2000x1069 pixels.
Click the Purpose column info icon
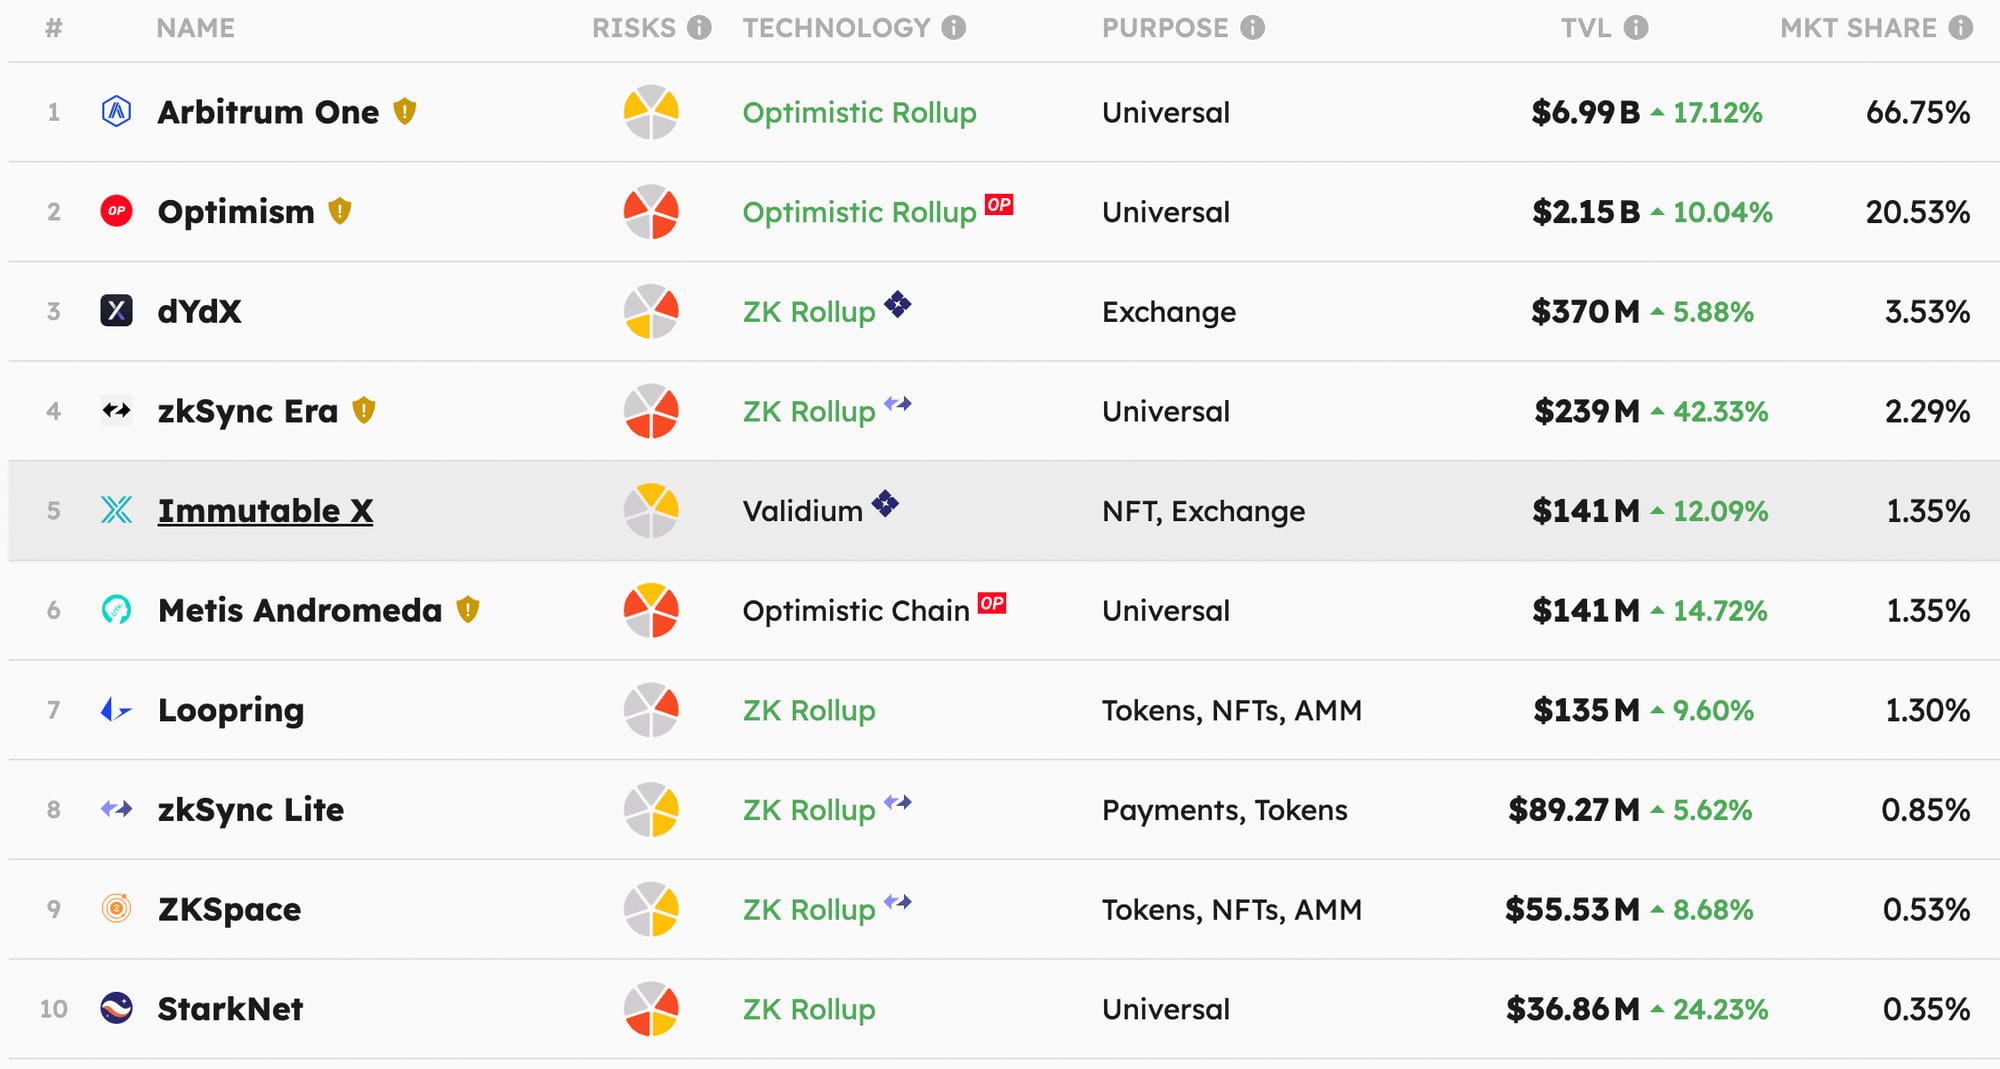[1253, 28]
